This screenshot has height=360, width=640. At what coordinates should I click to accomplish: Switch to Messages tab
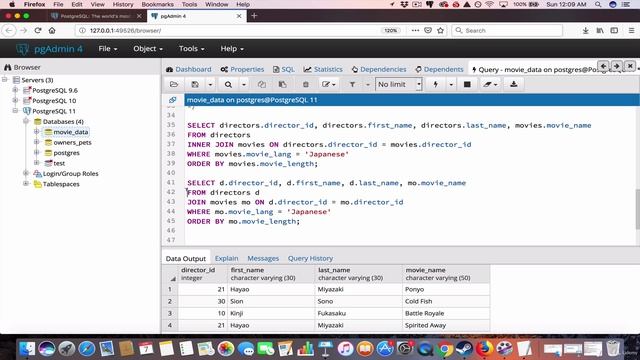[x=263, y=258]
